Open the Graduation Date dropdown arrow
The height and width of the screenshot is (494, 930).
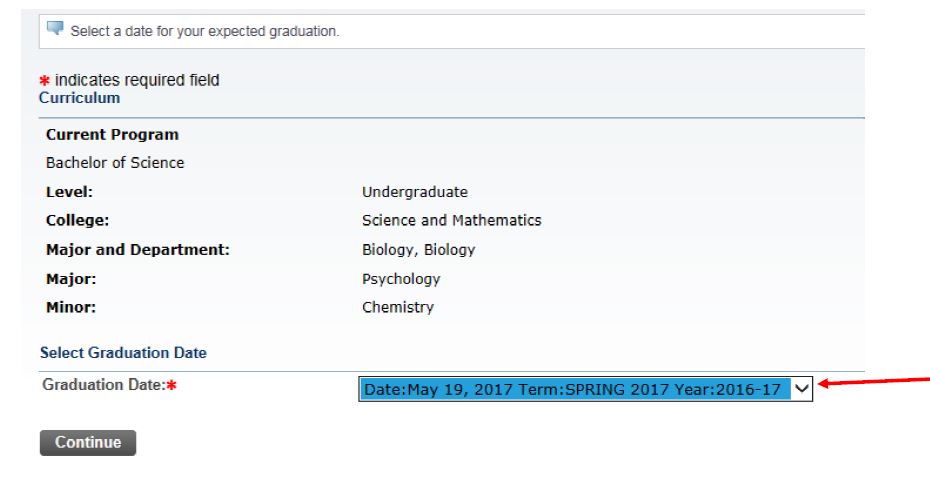click(x=802, y=389)
